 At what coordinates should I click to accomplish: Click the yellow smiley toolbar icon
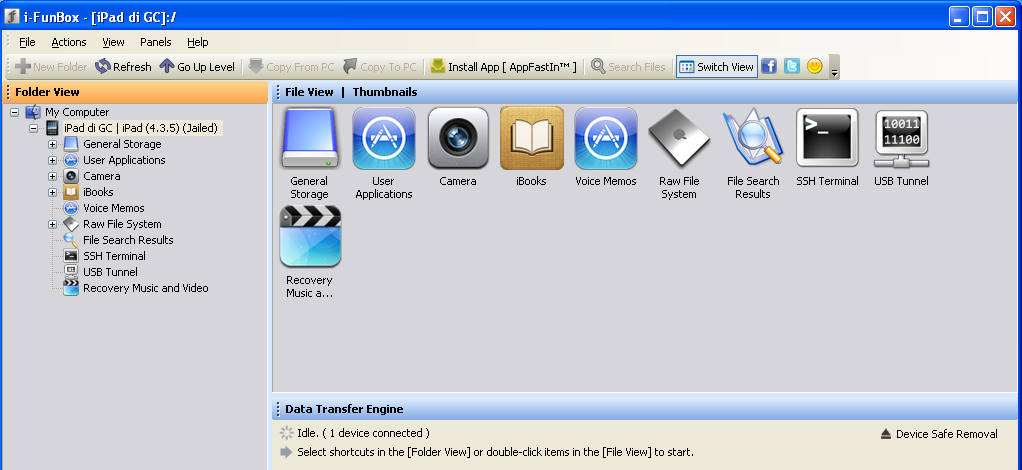(815, 66)
